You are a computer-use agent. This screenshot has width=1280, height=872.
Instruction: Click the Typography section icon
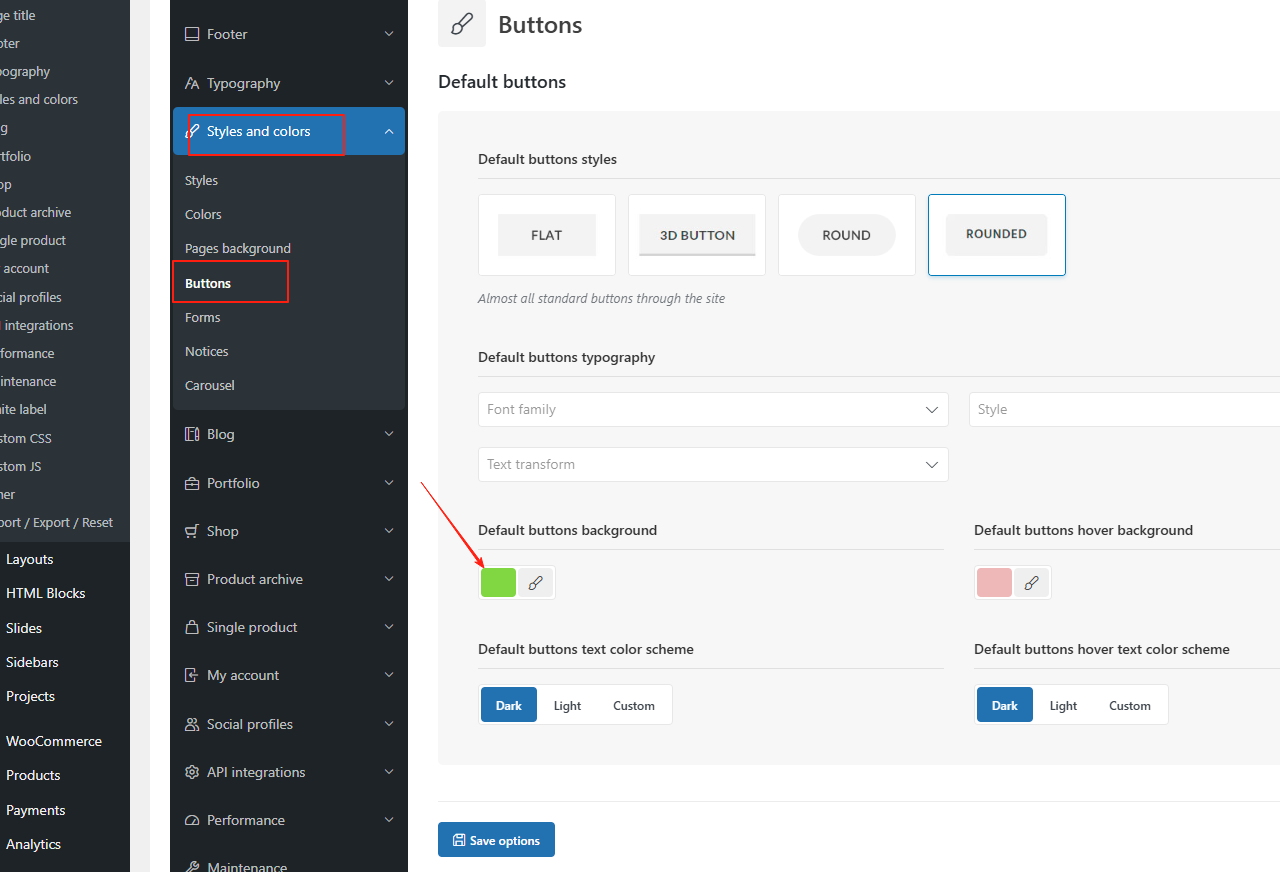191,82
